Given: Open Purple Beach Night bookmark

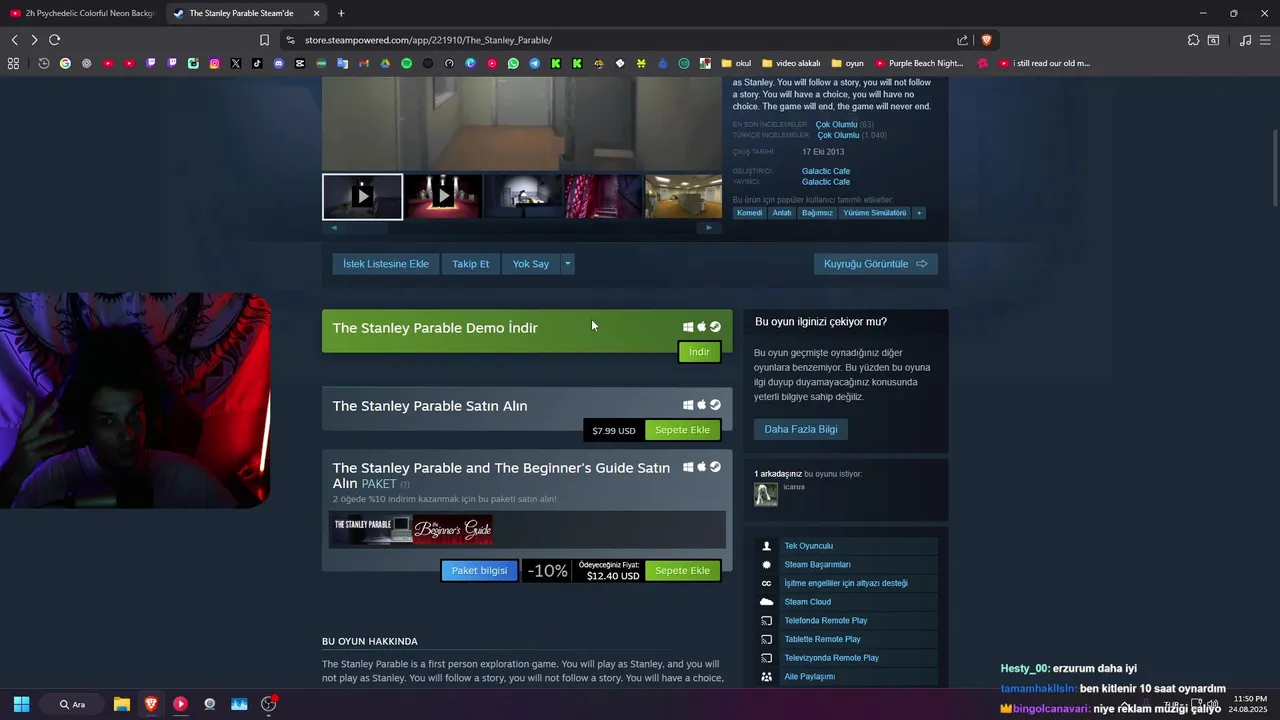Looking at the screenshot, I should coord(919,63).
